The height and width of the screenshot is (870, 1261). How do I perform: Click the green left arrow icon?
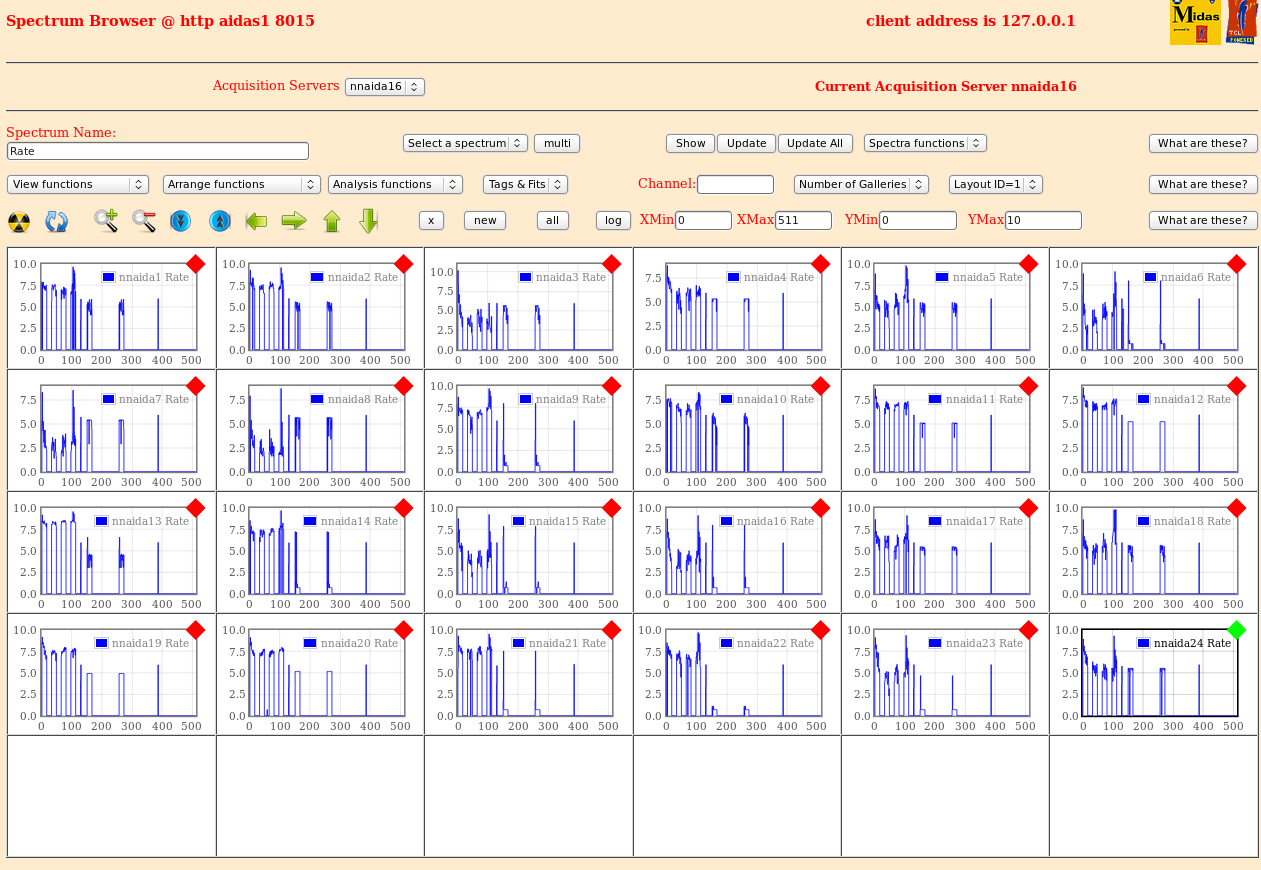[x=256, y=221]
